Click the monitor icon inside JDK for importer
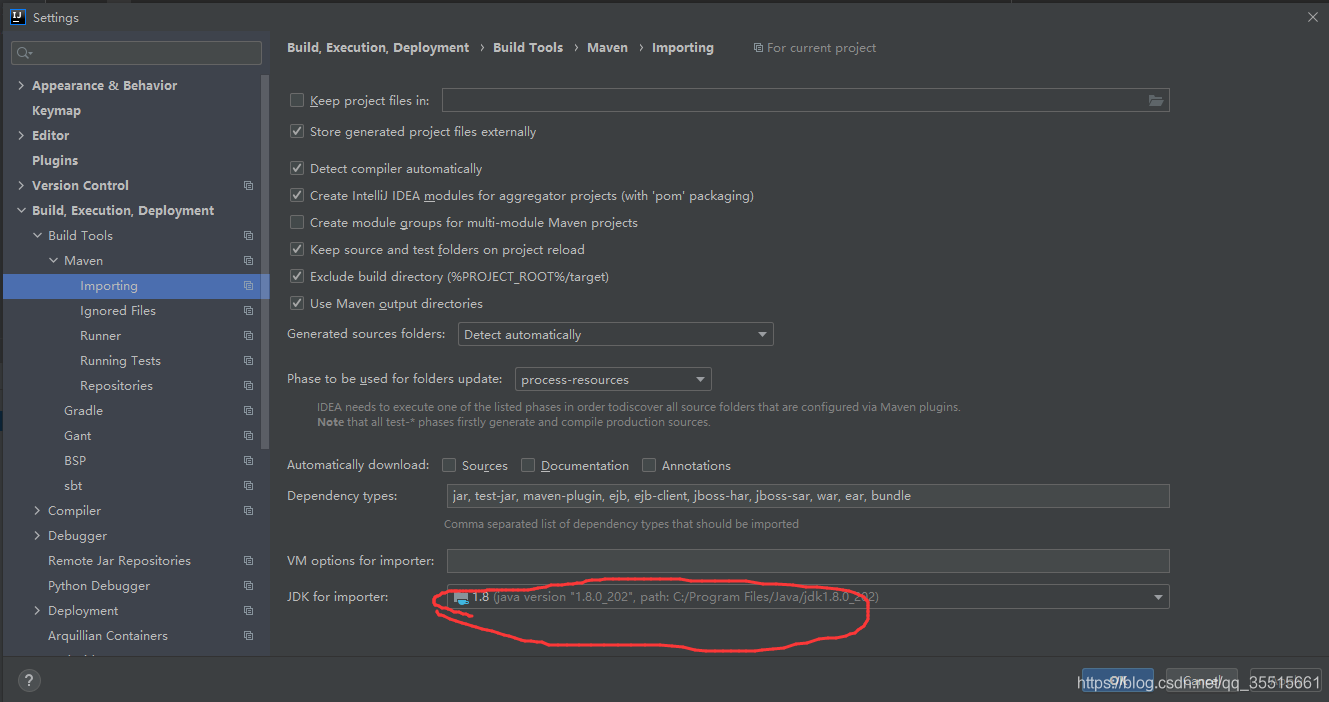Viewport: 1329px width, 702px height. [x=461, y=596]
